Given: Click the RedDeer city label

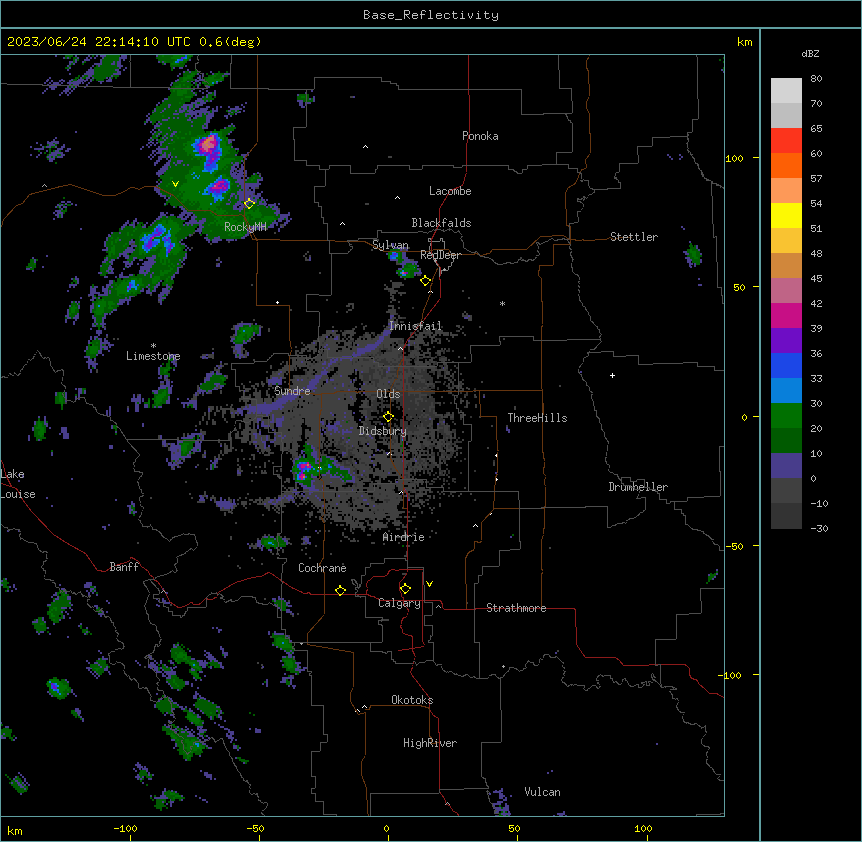Looking at the screenshot, I should pyautogui.click(x=440, y=255).
